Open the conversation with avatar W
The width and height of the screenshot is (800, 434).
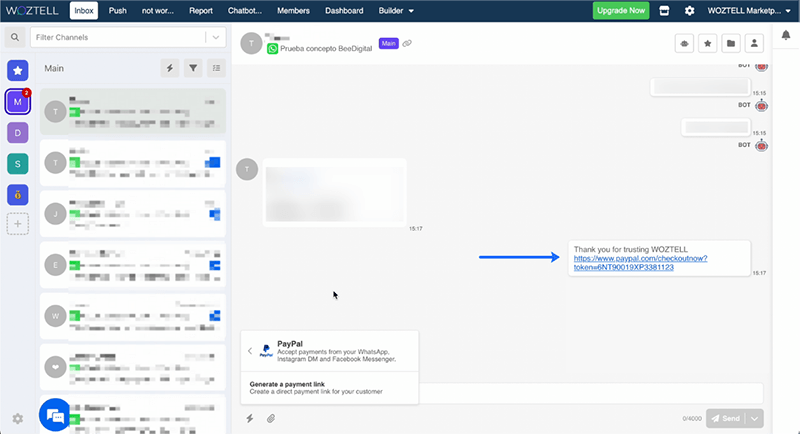pyautogui.click(x=133, y=316)
